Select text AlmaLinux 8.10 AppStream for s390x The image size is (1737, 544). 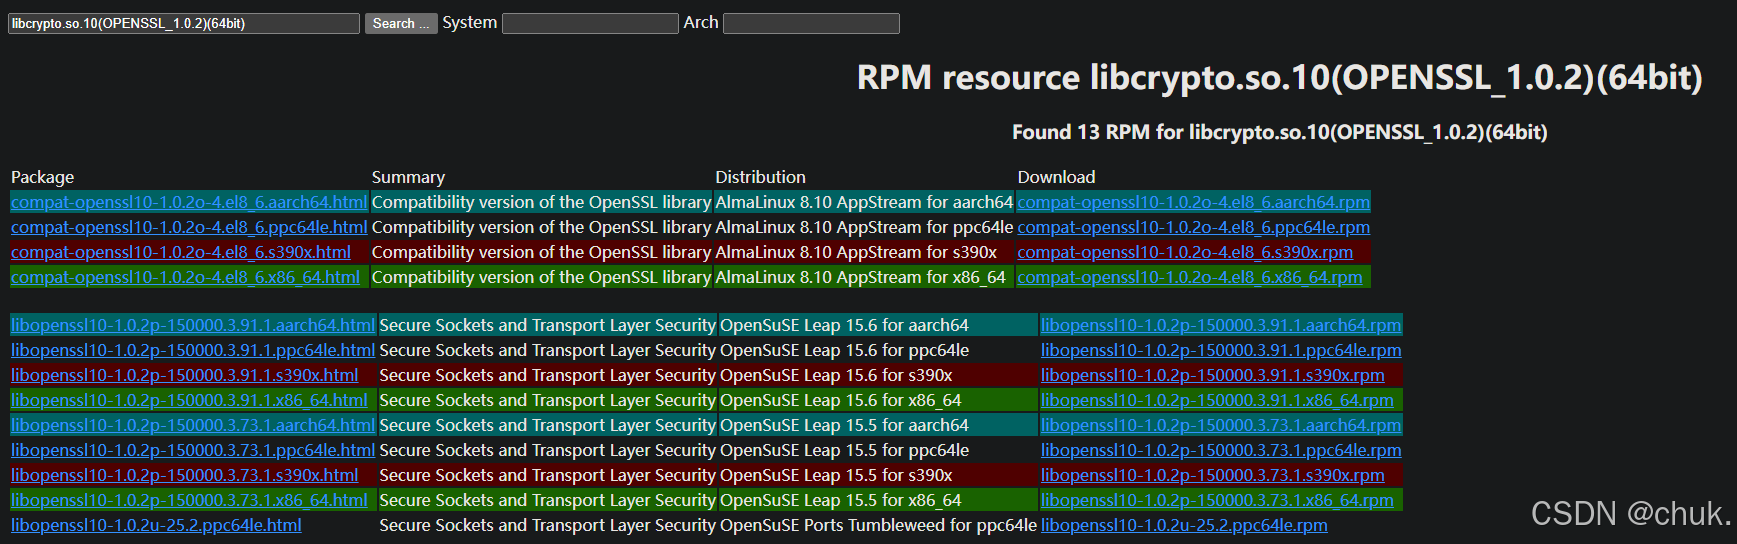pyautogui.click(x=856, y=252)
